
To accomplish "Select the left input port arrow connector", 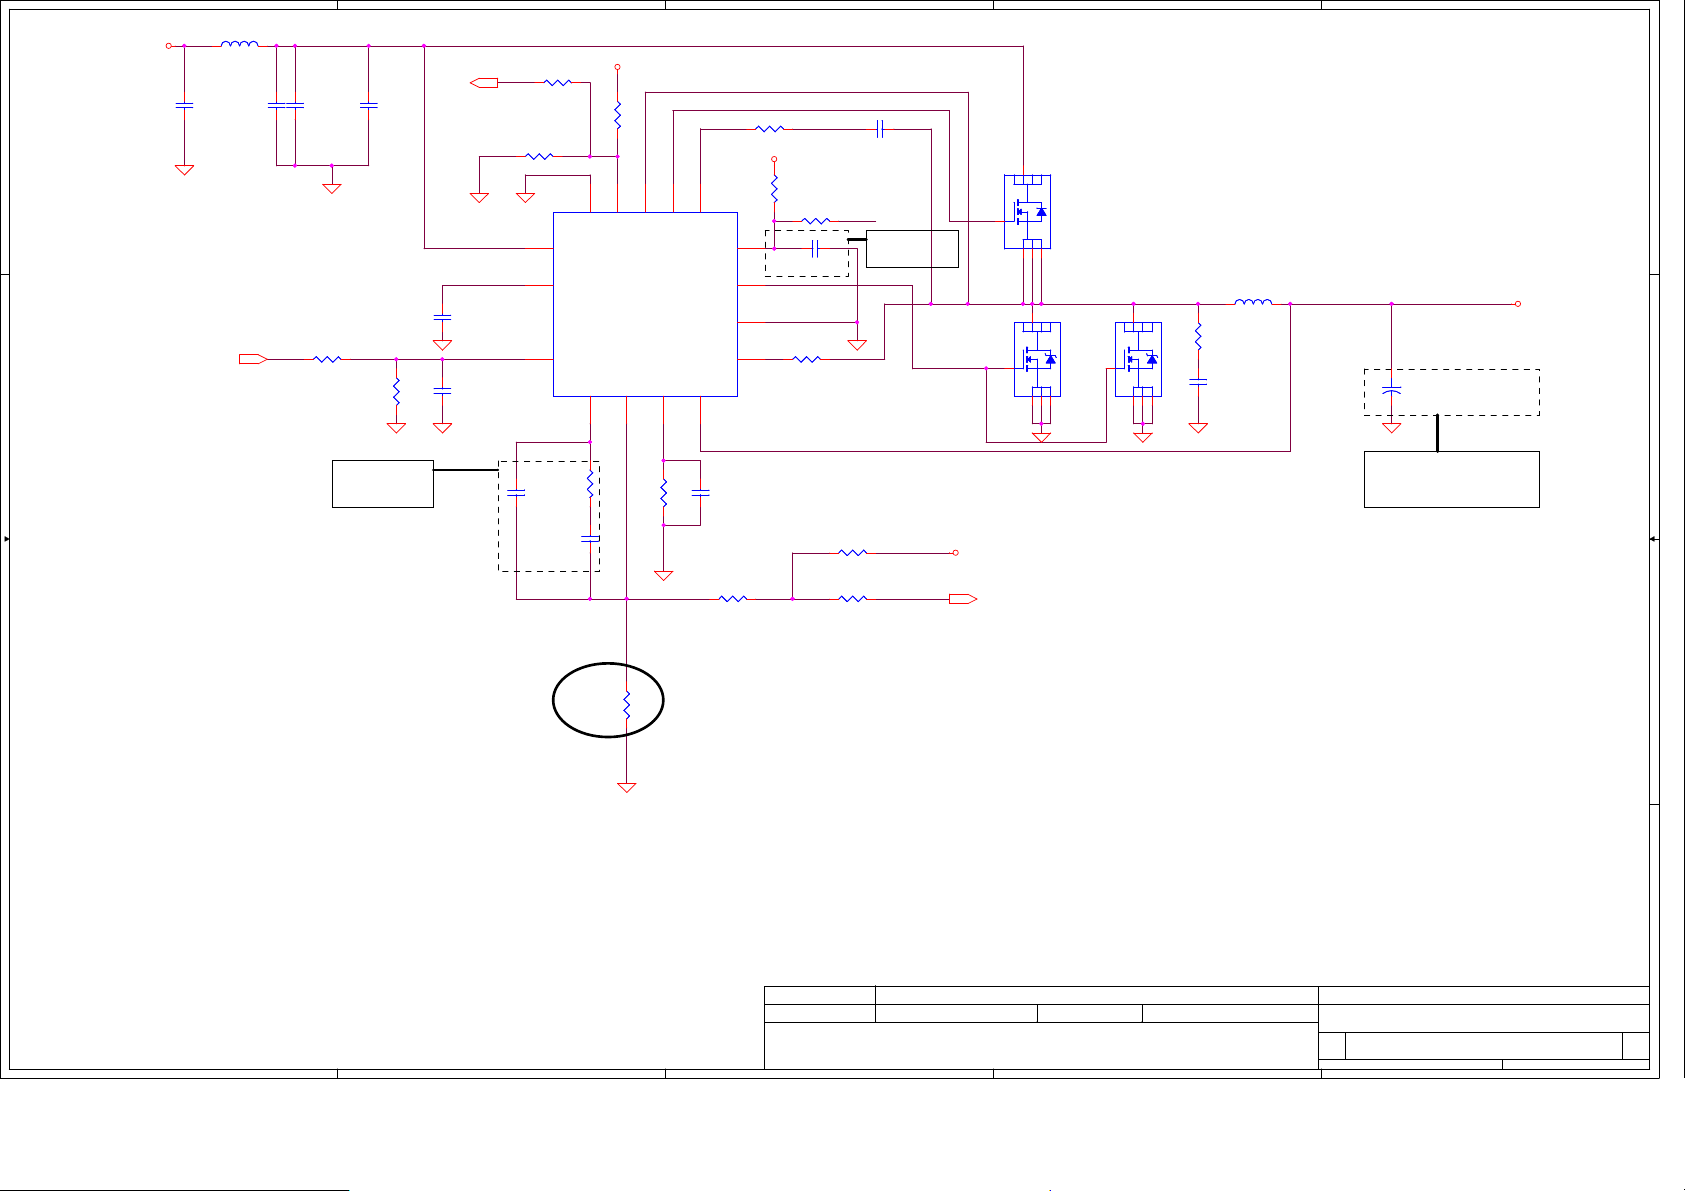I will click(x=253, y=359).
